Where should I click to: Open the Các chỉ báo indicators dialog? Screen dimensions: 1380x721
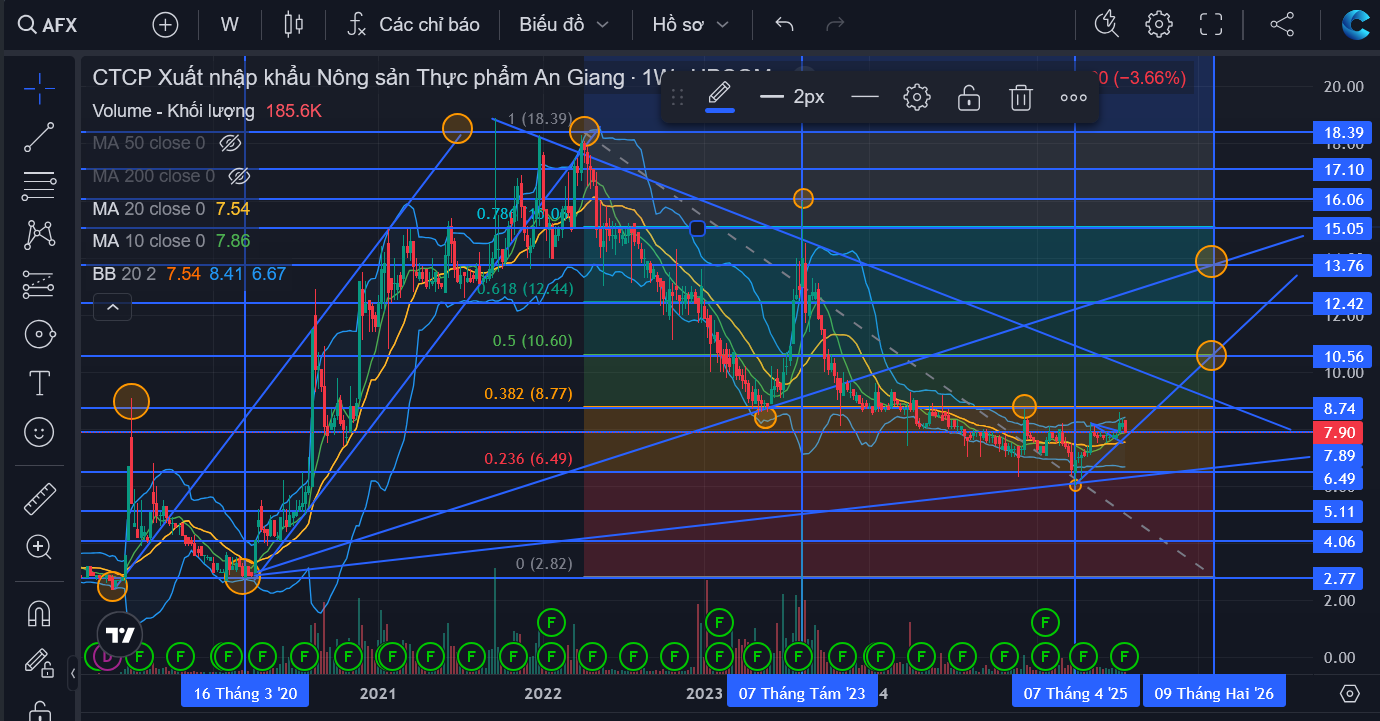(413, 25)
